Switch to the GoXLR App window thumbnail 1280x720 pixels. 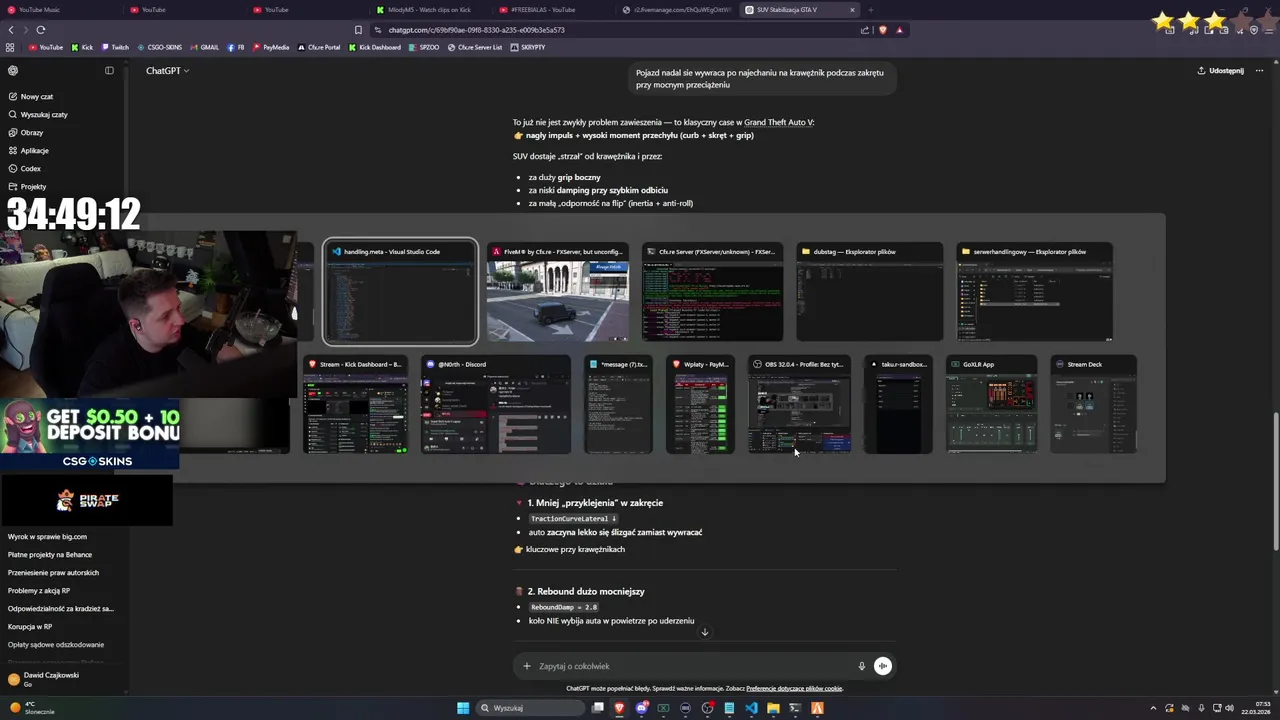tap(991, 405)
